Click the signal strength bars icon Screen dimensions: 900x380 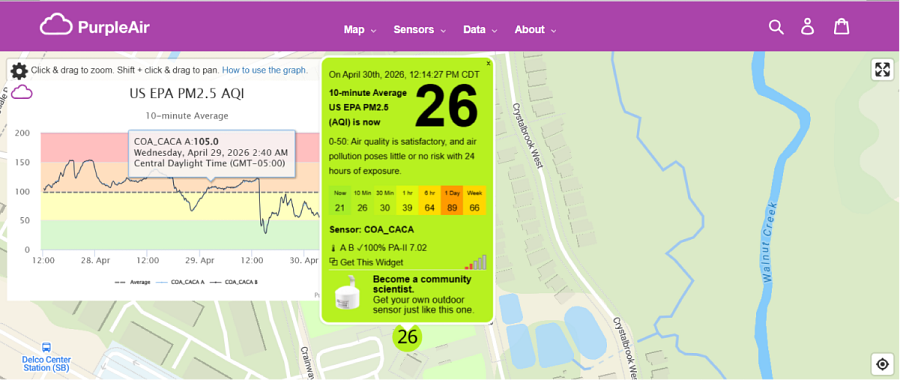[x=476, y=262]
